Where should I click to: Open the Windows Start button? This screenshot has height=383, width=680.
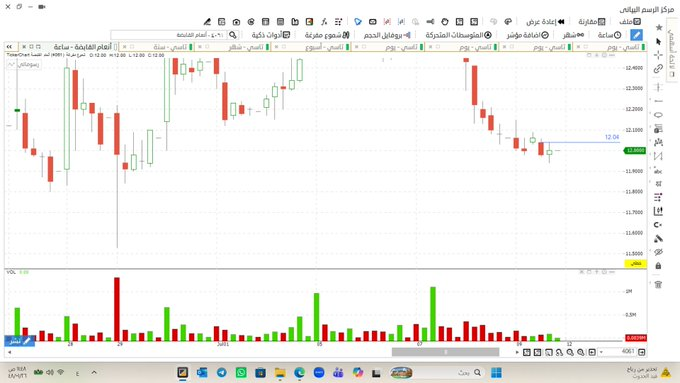click(x=496, y=373)
